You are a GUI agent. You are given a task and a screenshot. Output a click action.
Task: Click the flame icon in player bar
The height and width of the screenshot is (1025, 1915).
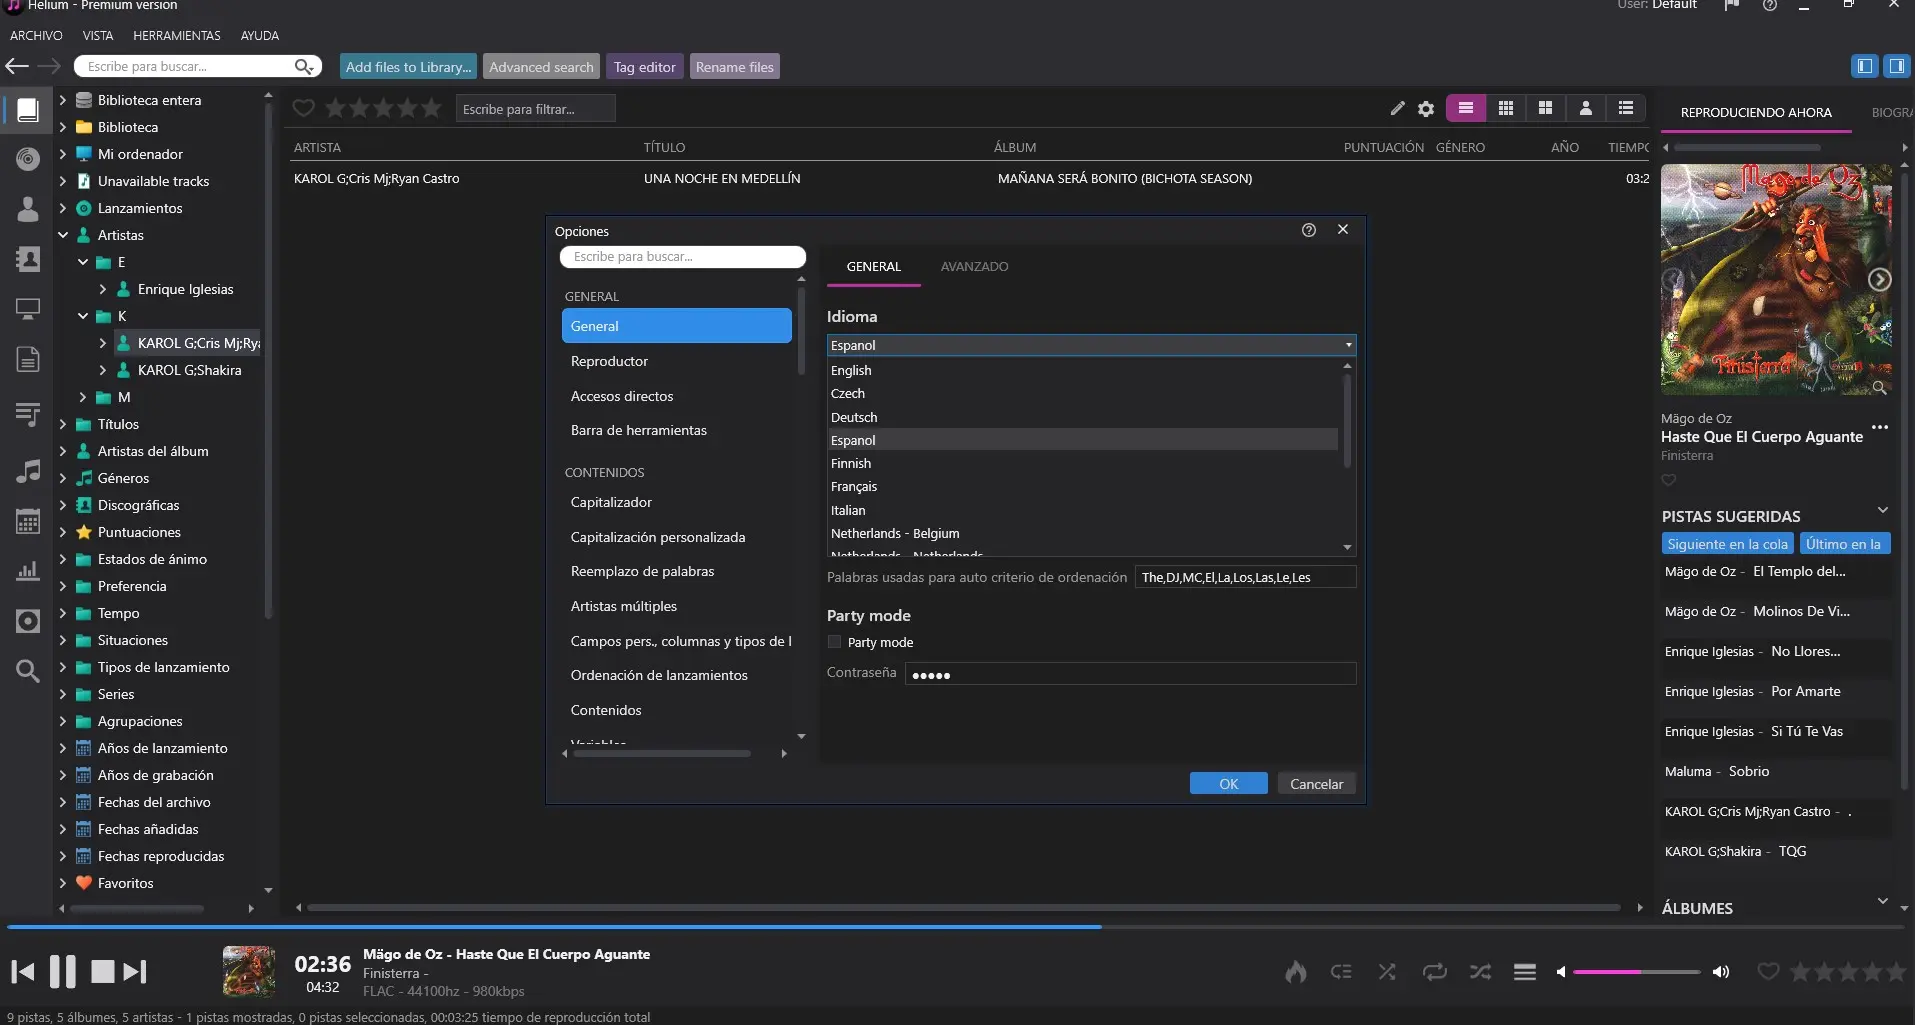click(x=1296, y=971)
